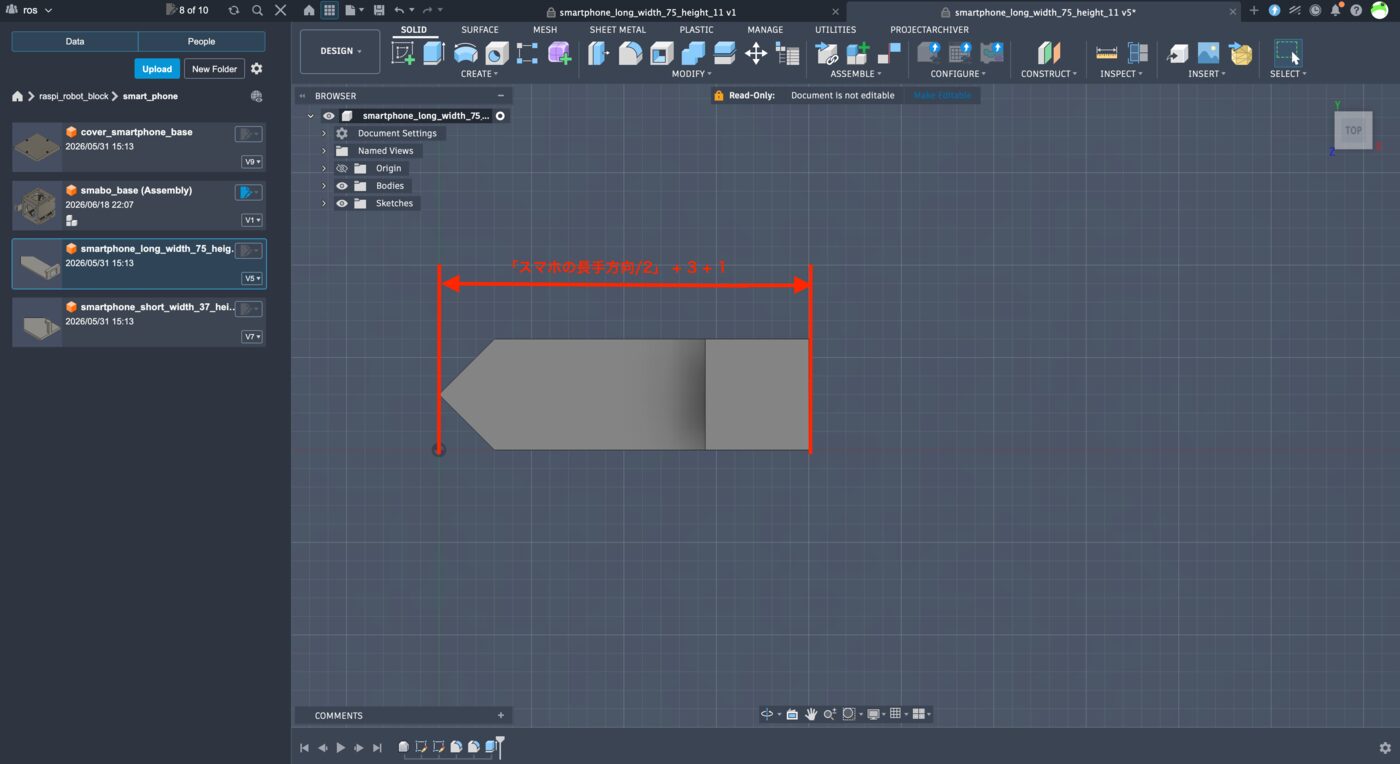Switch to the SHEET METAL tab

[x=618, y=30]
